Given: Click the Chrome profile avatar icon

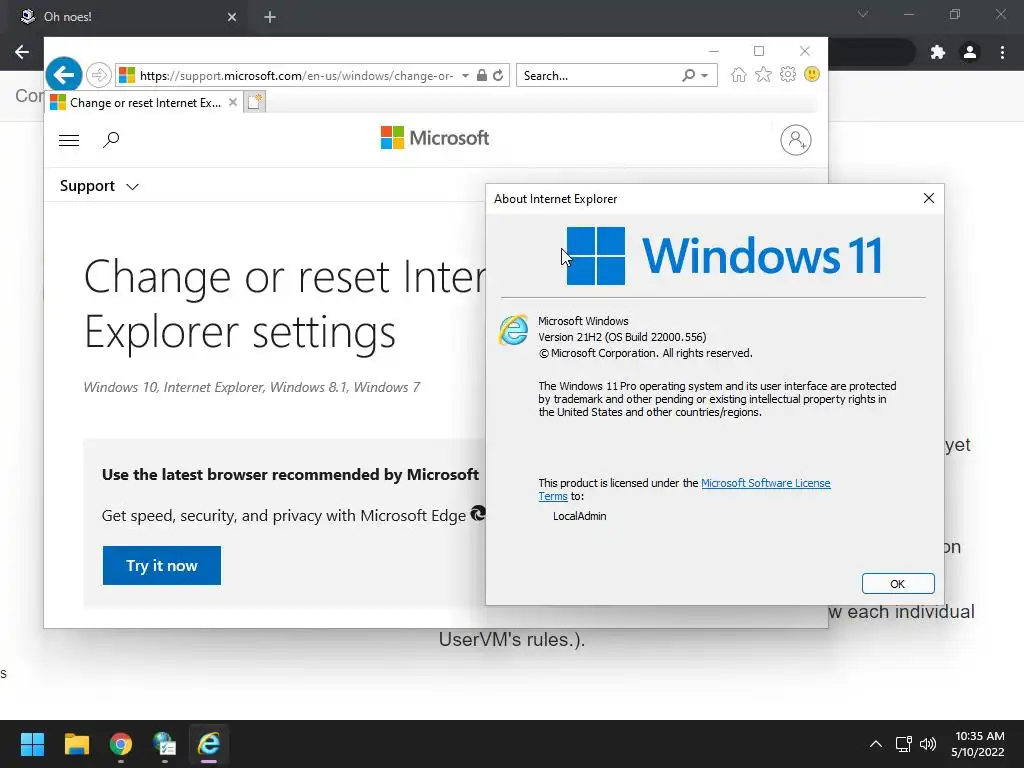Looking at the screenshot, I should (970, 52).
